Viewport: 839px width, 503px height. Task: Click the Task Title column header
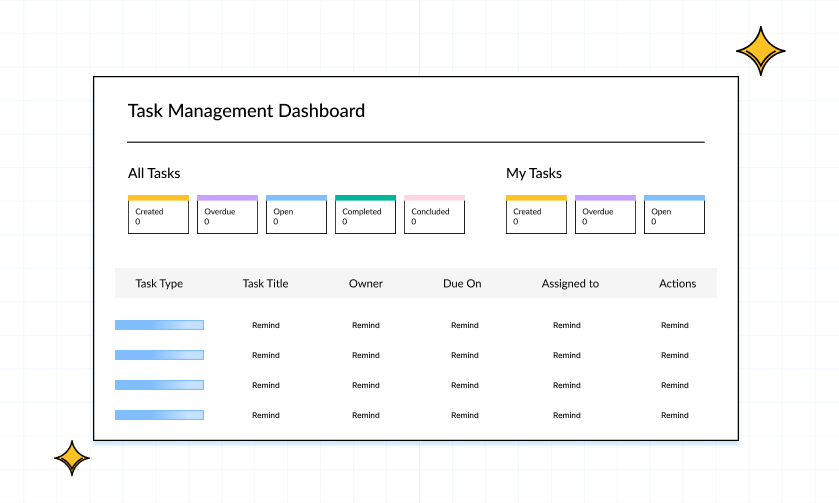265,284
